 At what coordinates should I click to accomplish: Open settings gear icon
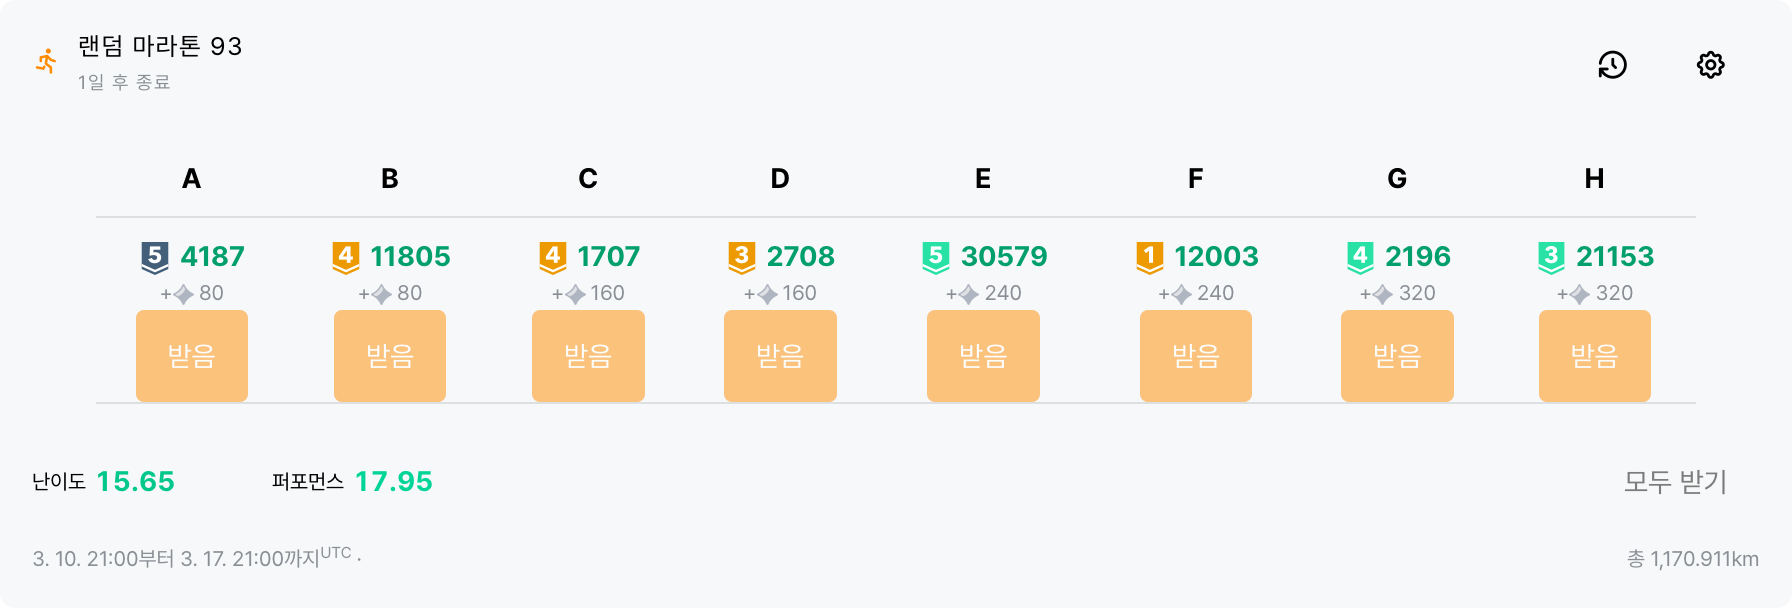1710,65
